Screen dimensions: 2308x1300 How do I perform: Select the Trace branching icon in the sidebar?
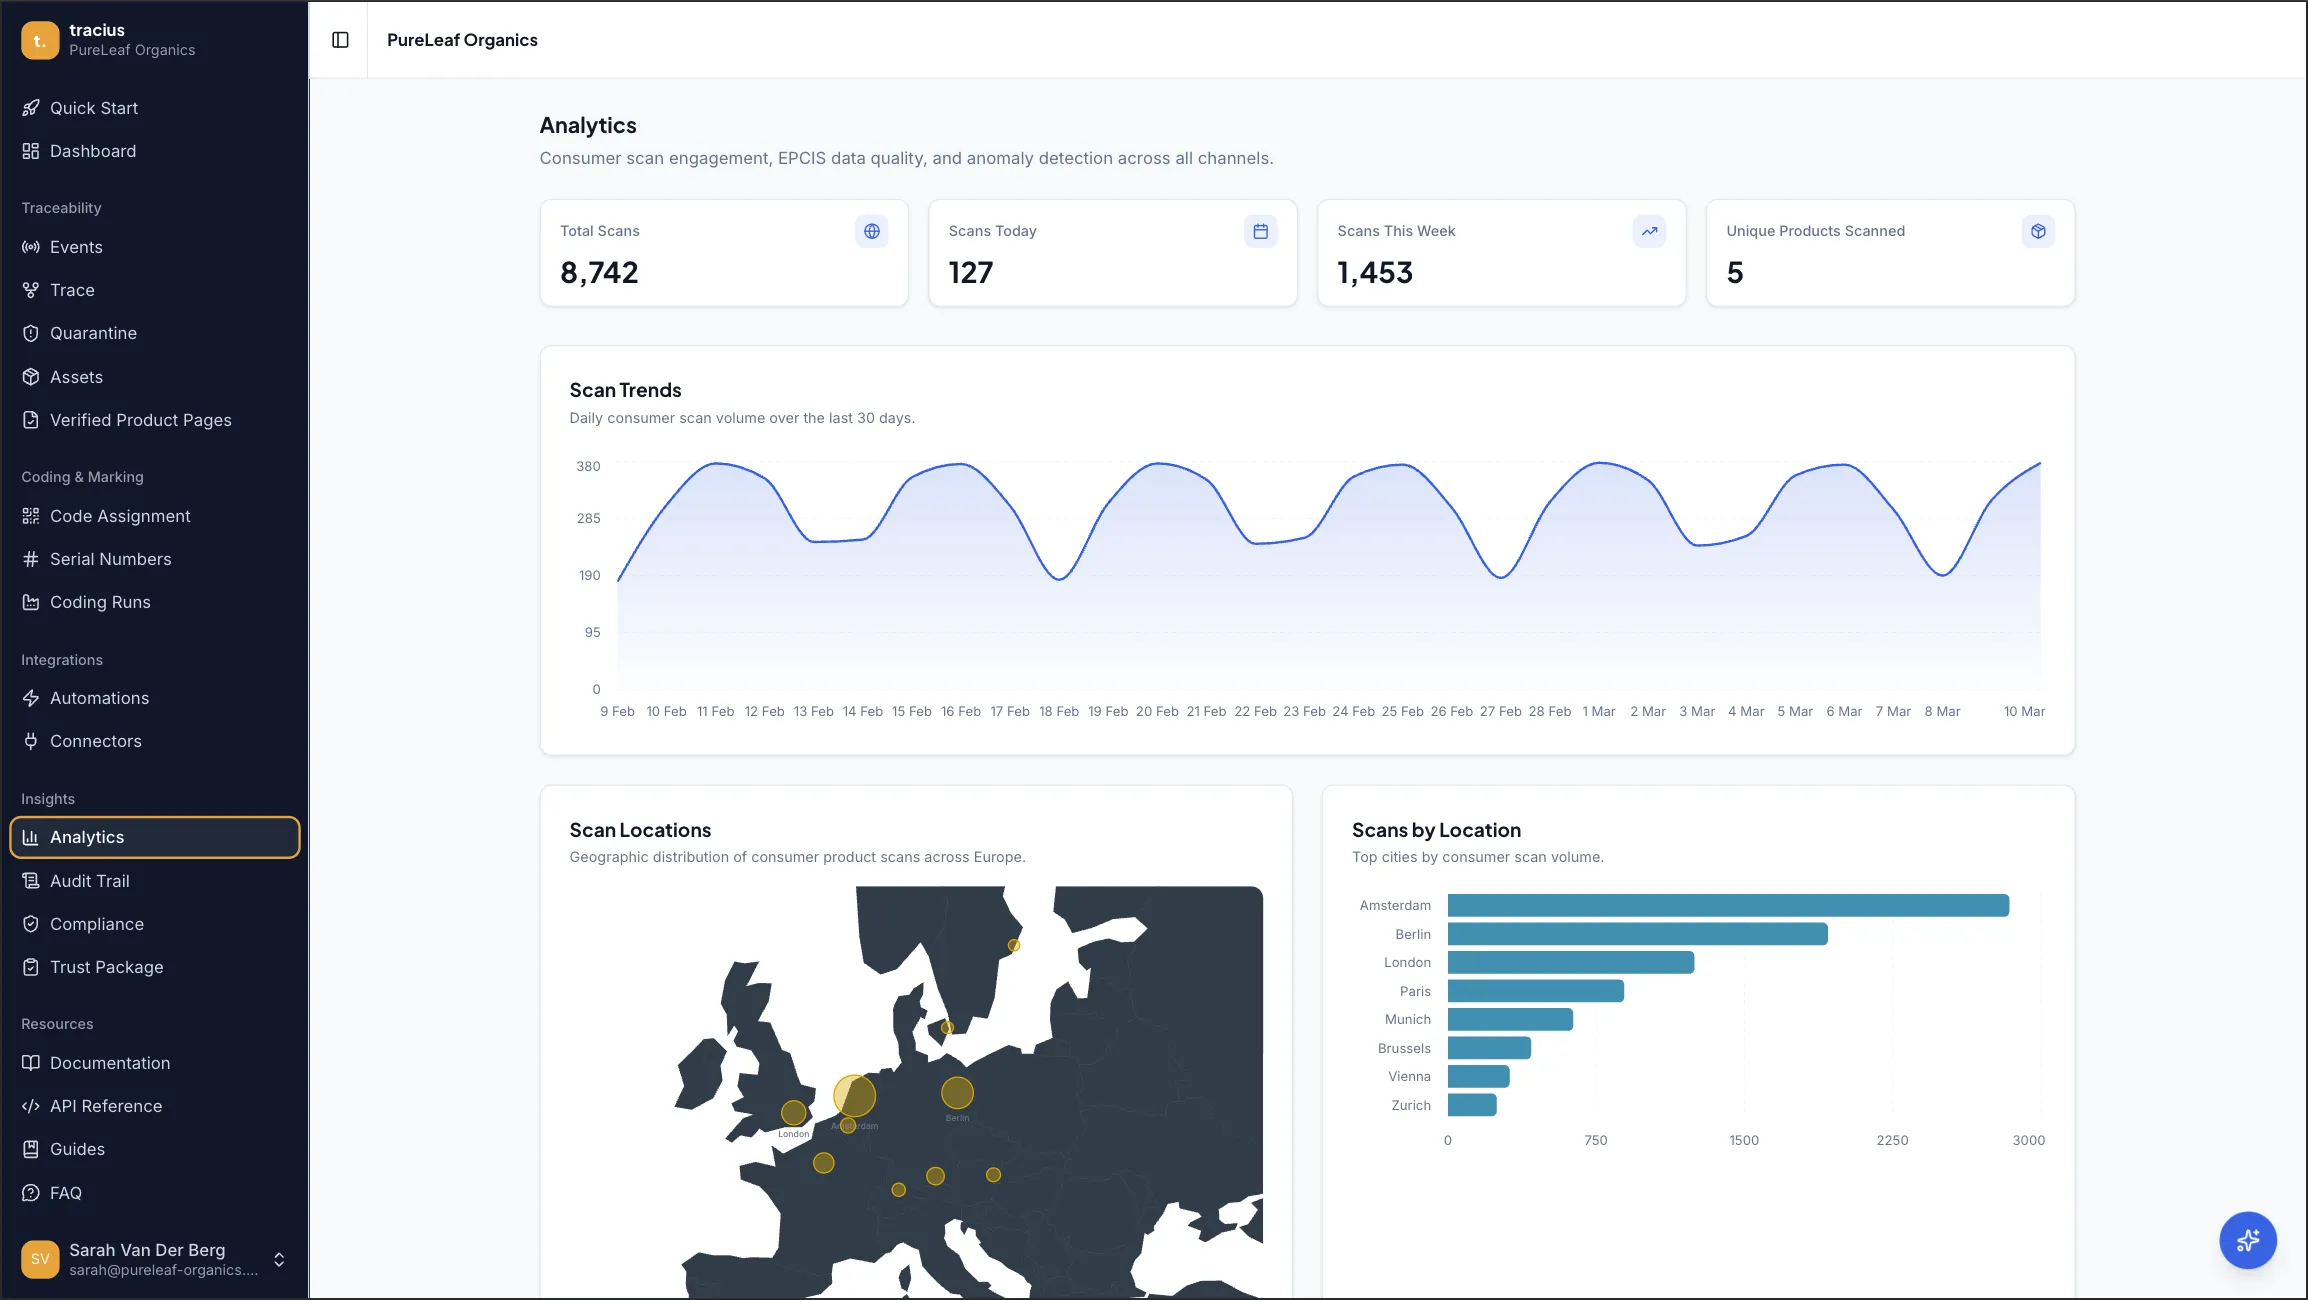[31, 290]
